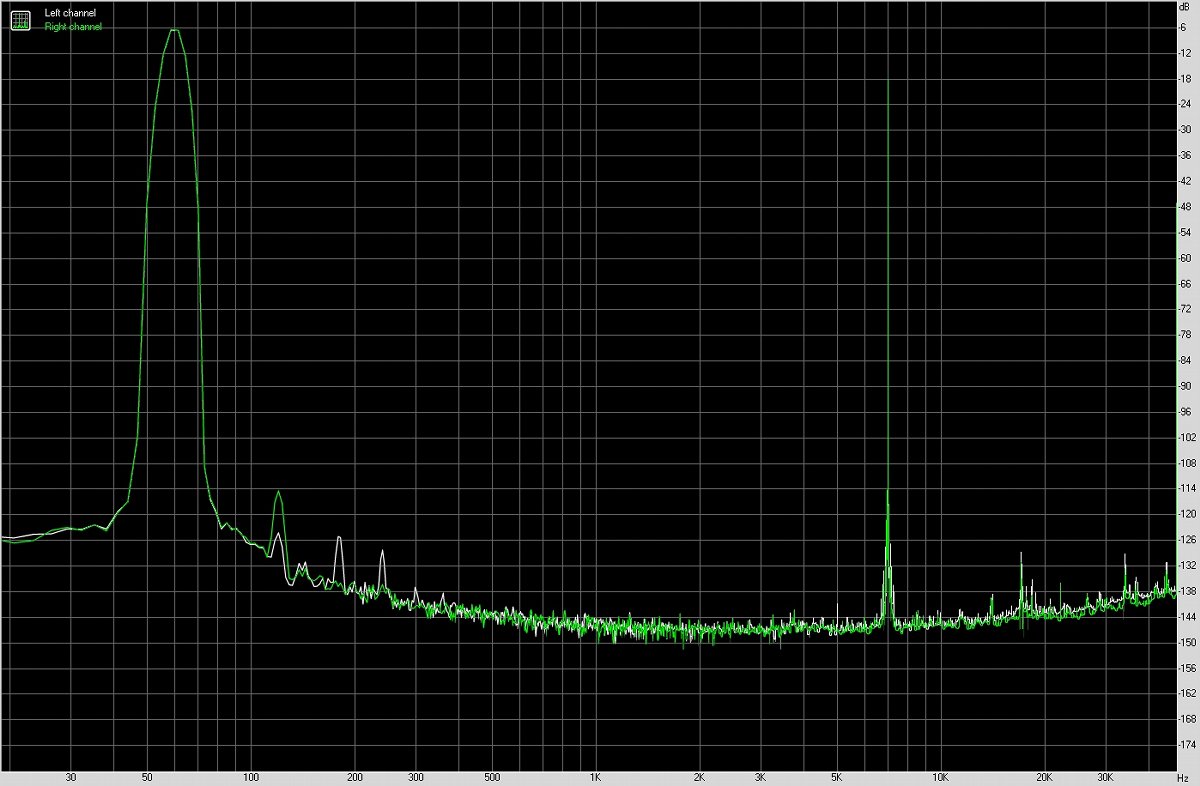Click the -66 dB scale value
Image resolution: width=1200 pixels, height=786 pixels.
tap(1186, 283)
